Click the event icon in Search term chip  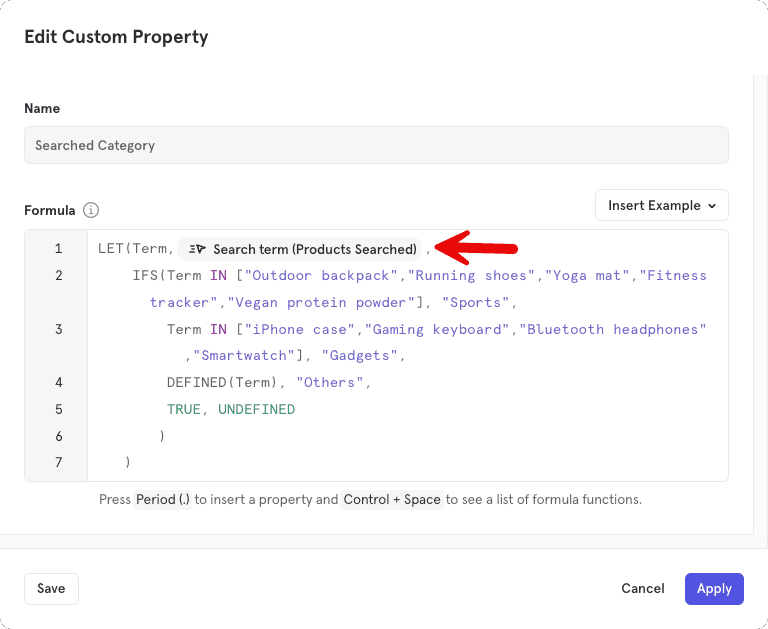(197, 249)
